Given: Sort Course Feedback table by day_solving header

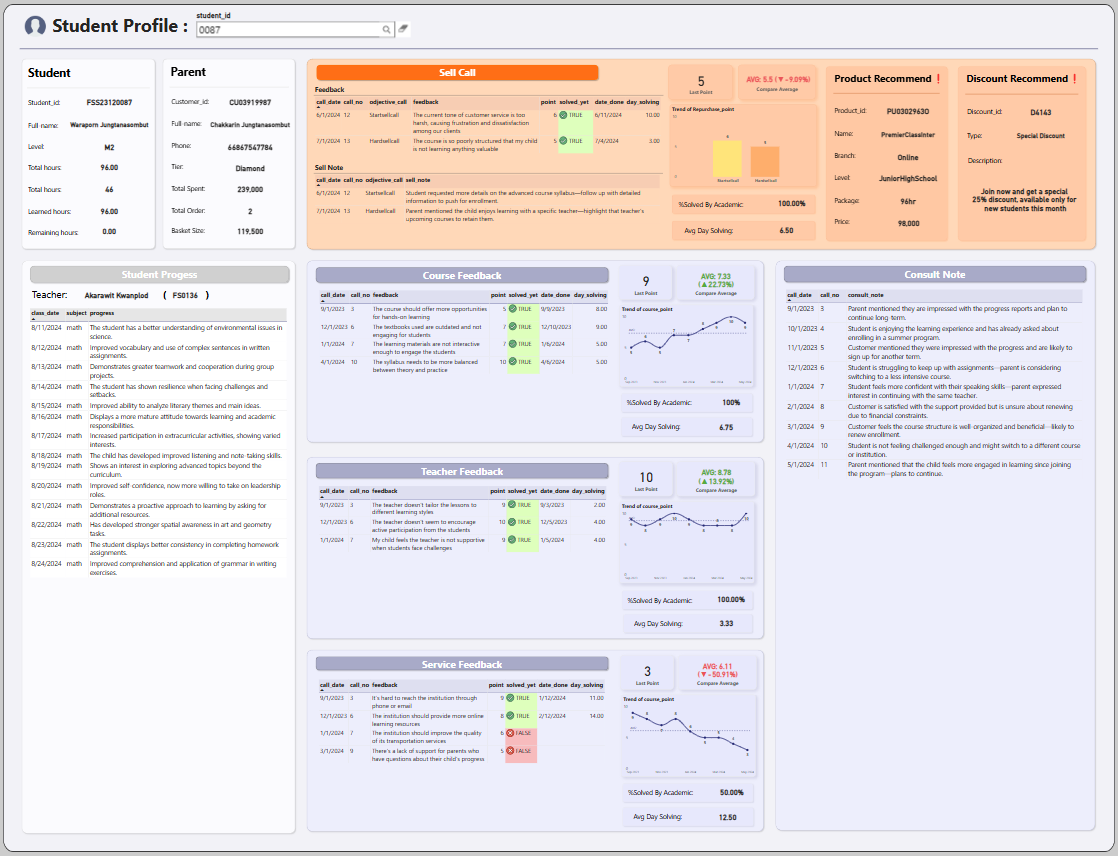Looking at the screenshot, I should coord(590,295).
